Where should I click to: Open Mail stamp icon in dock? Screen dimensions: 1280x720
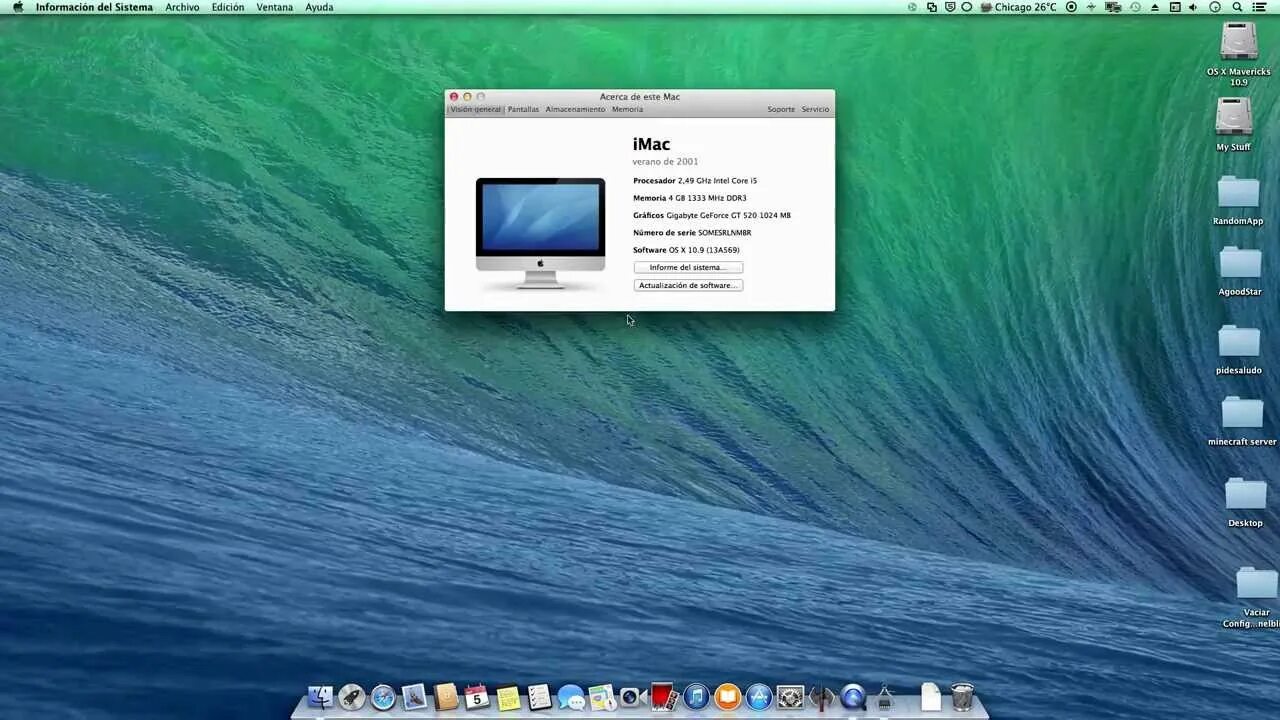click(x=414, y=697)
